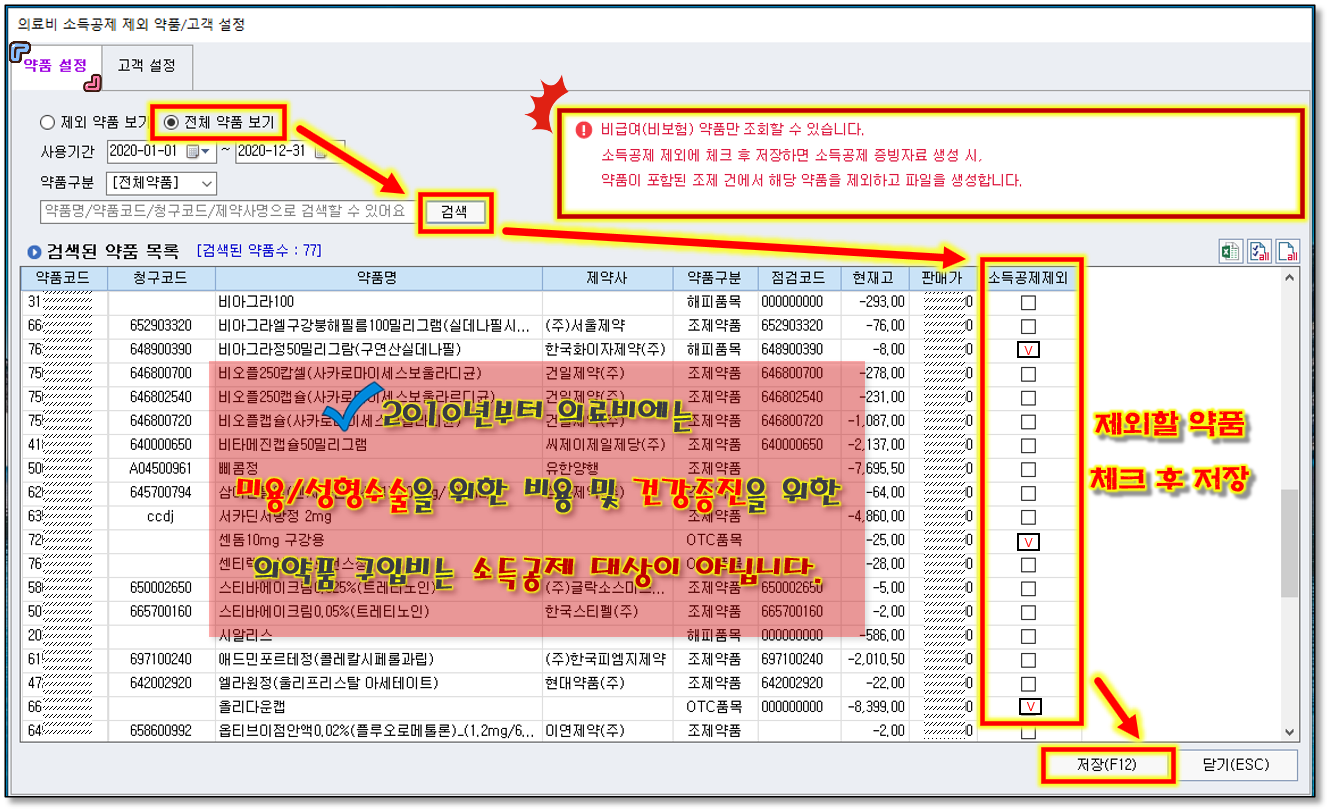Click blue arrow icon beside 검색된 약품 목록

34,251
